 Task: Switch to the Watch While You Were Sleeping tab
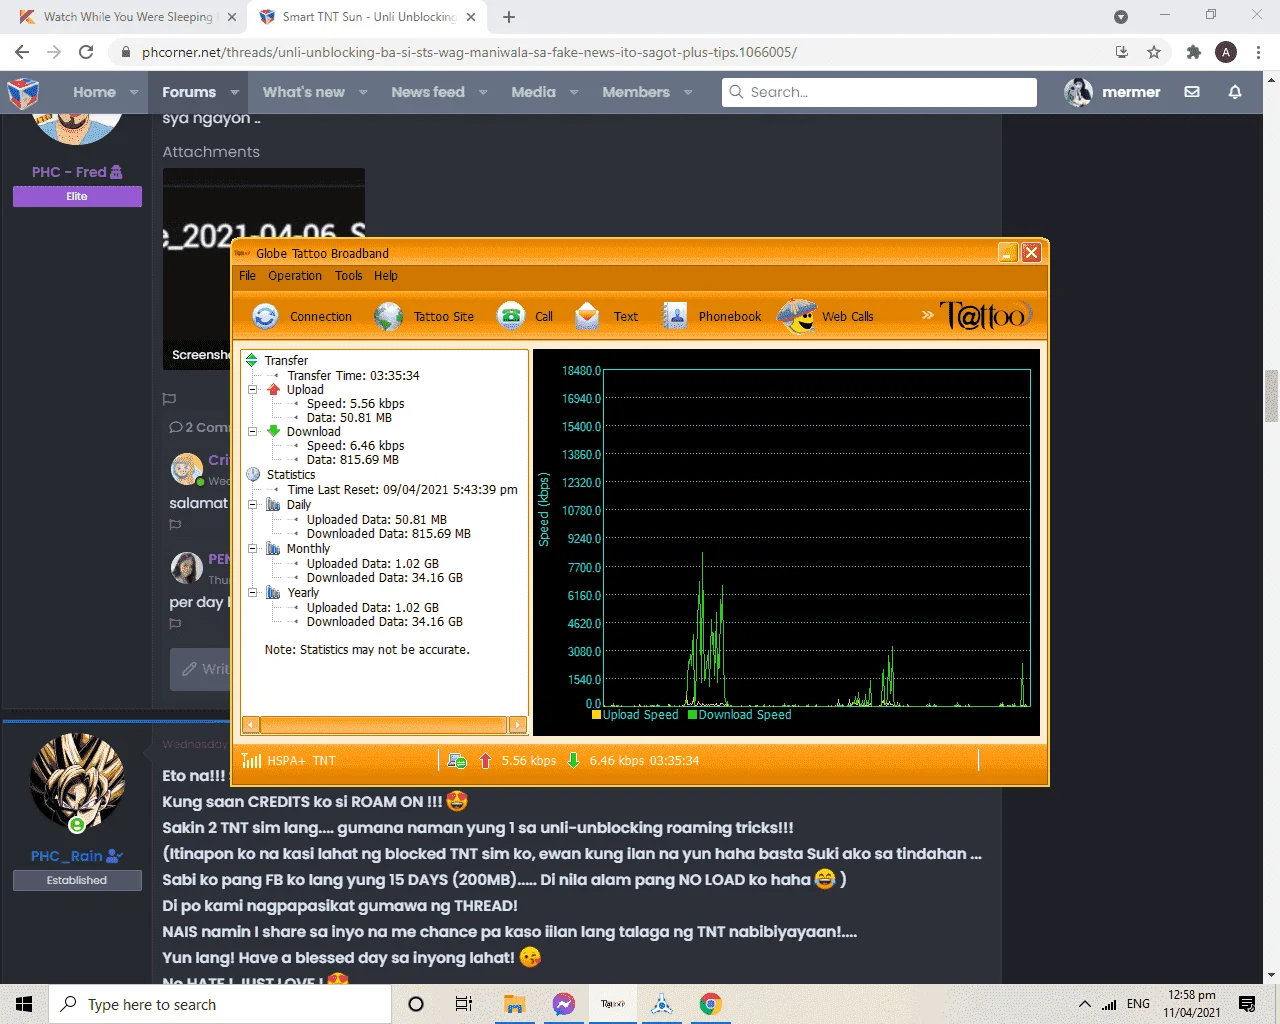128,17
